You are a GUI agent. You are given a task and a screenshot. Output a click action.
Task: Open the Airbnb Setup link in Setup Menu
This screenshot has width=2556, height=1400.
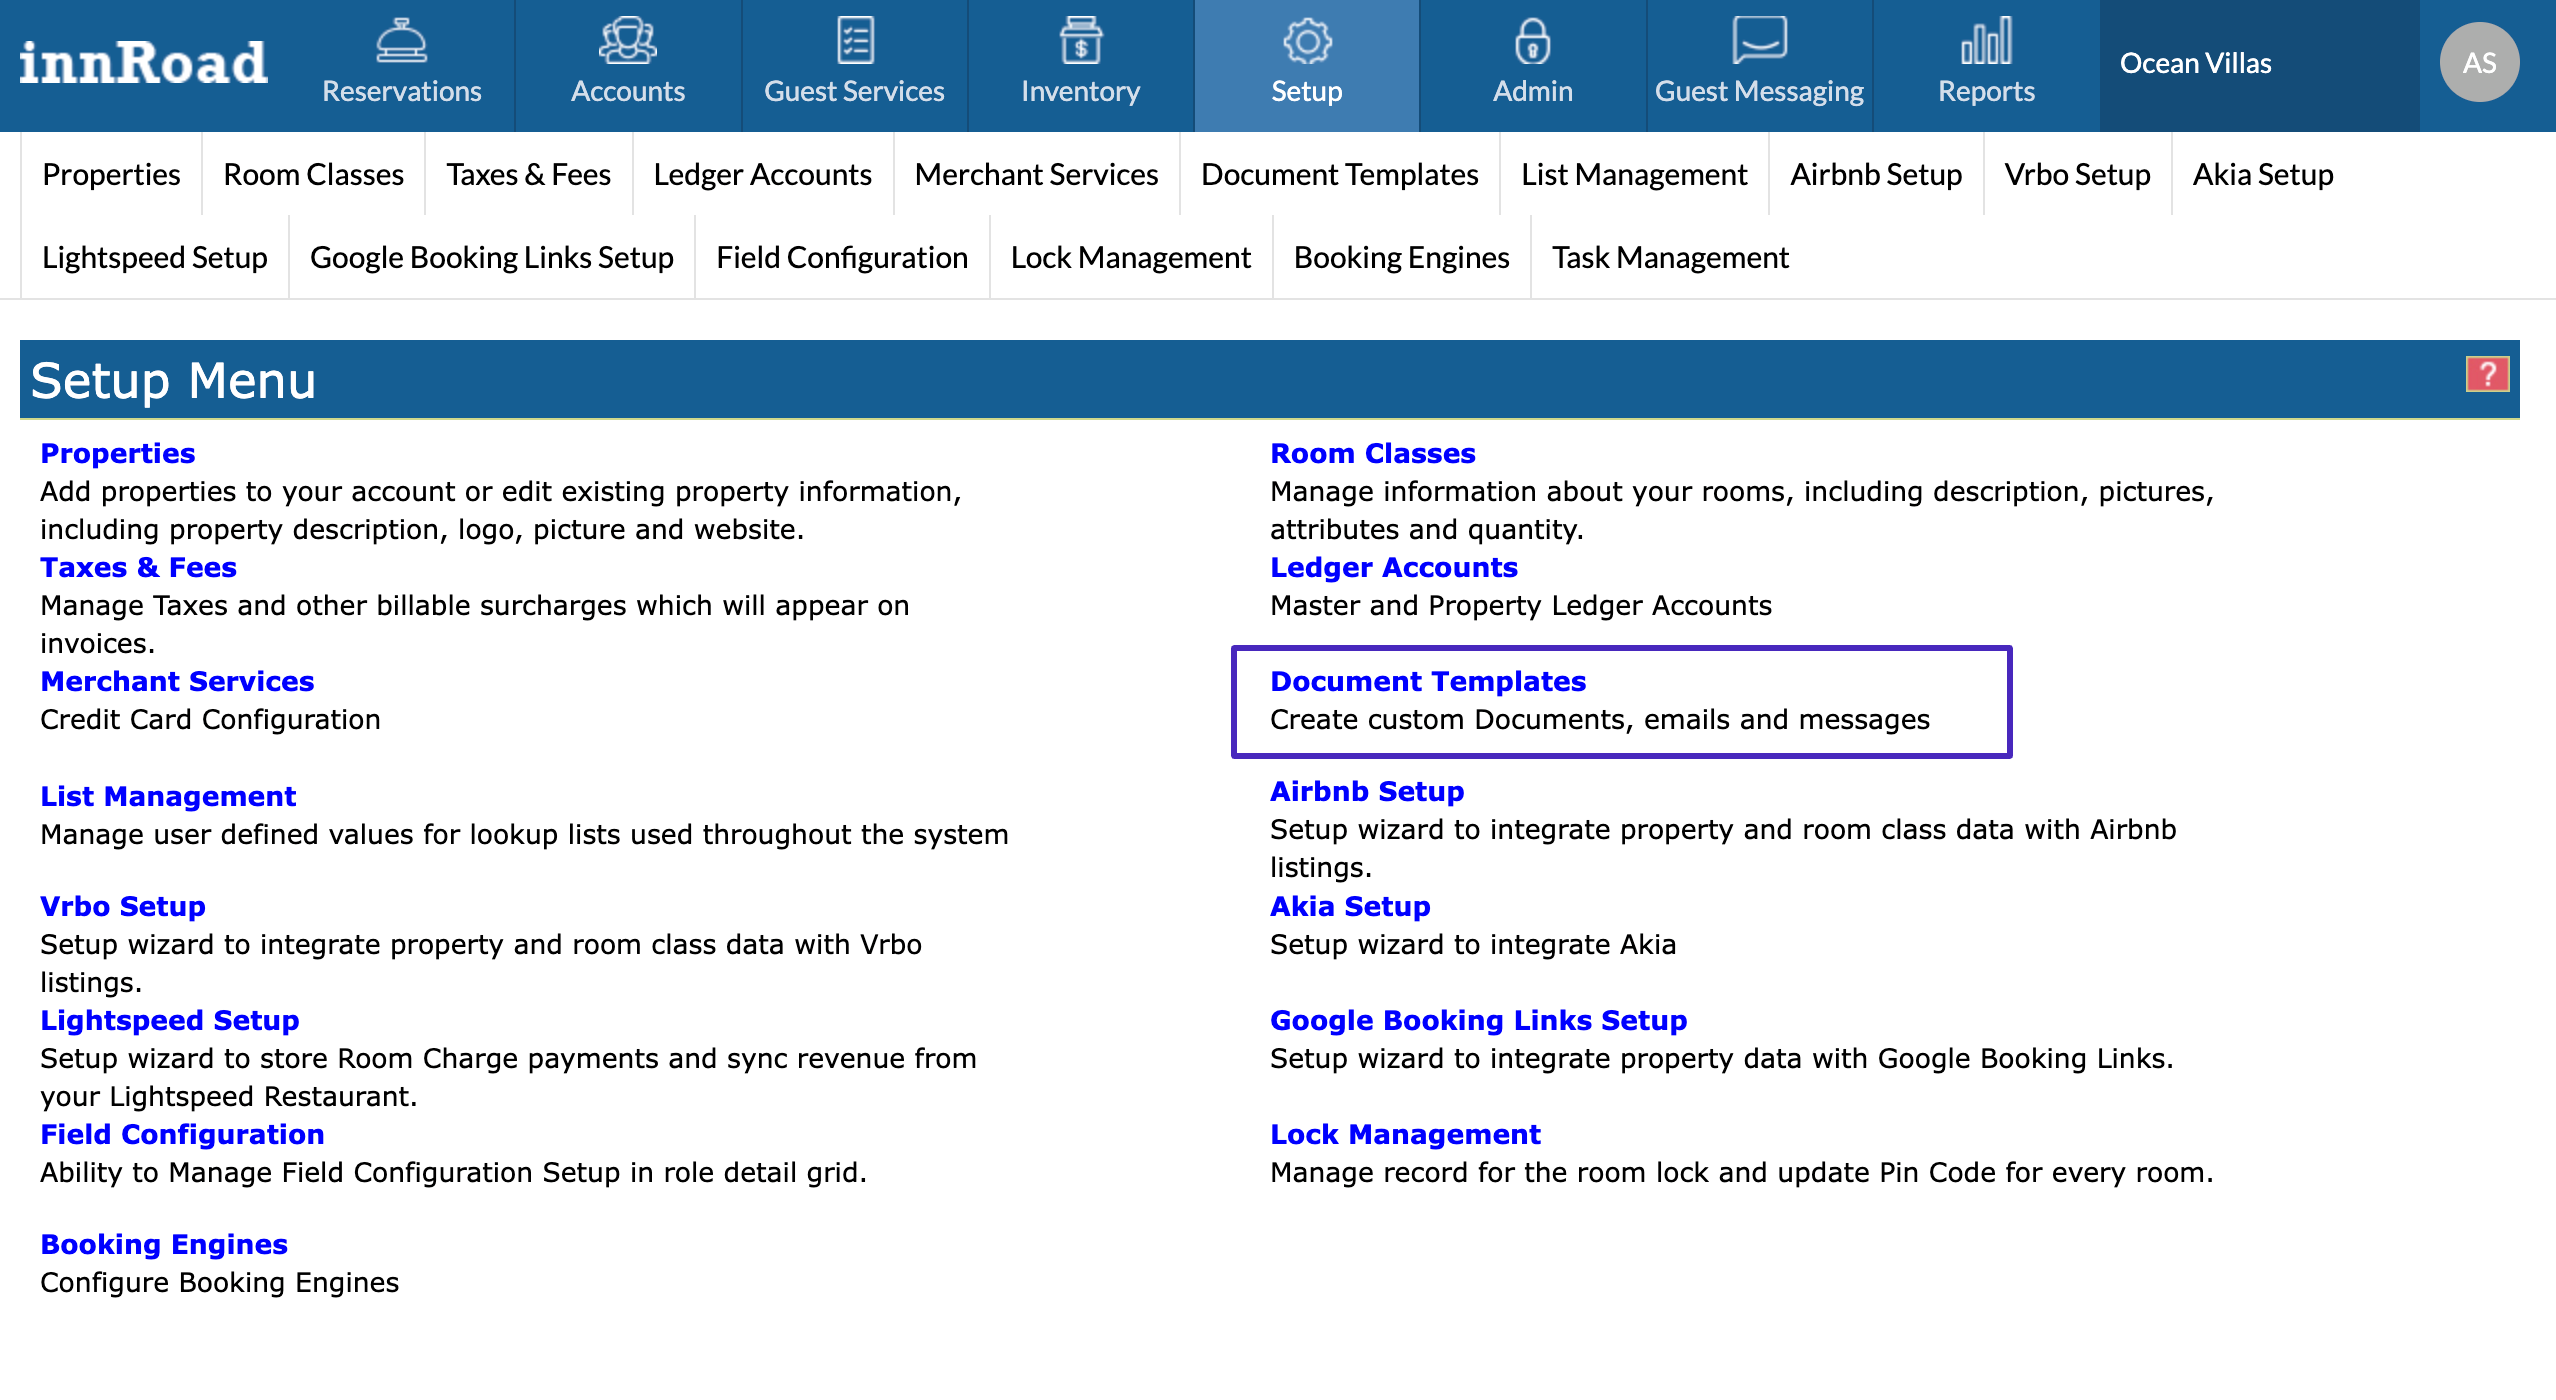click(1366, 791)
